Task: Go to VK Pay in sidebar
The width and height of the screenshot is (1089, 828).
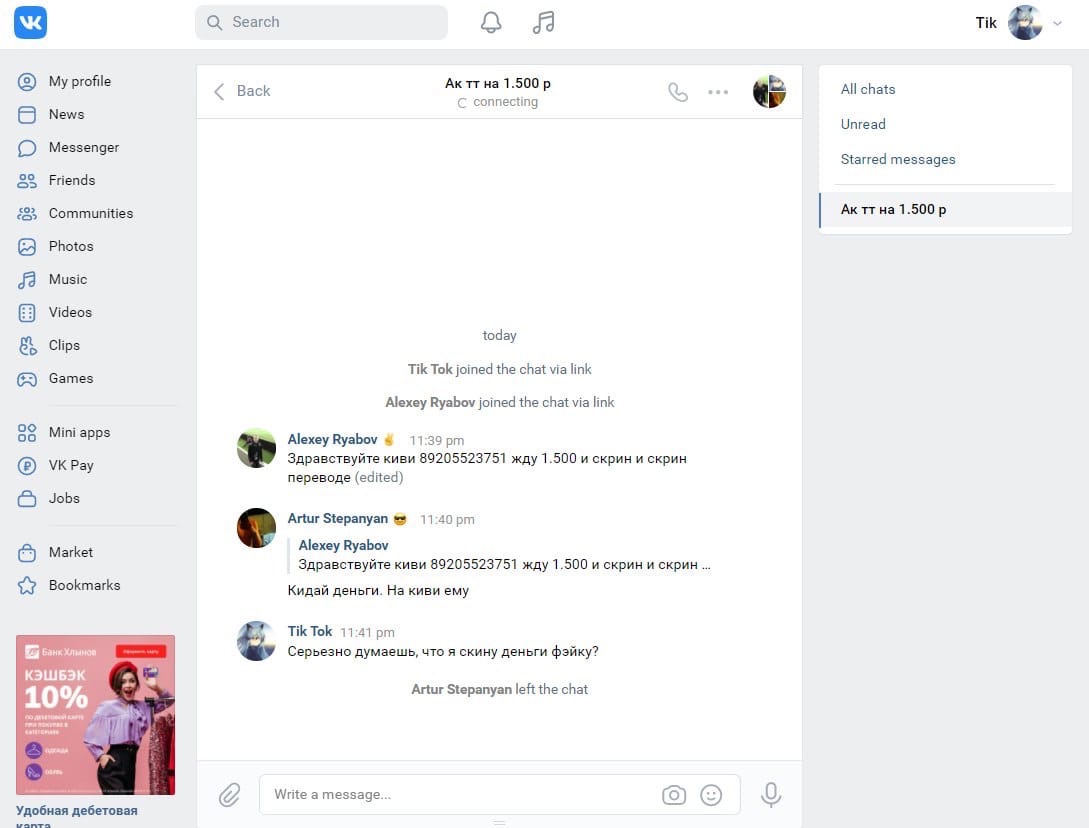Action: click(71, 465)
